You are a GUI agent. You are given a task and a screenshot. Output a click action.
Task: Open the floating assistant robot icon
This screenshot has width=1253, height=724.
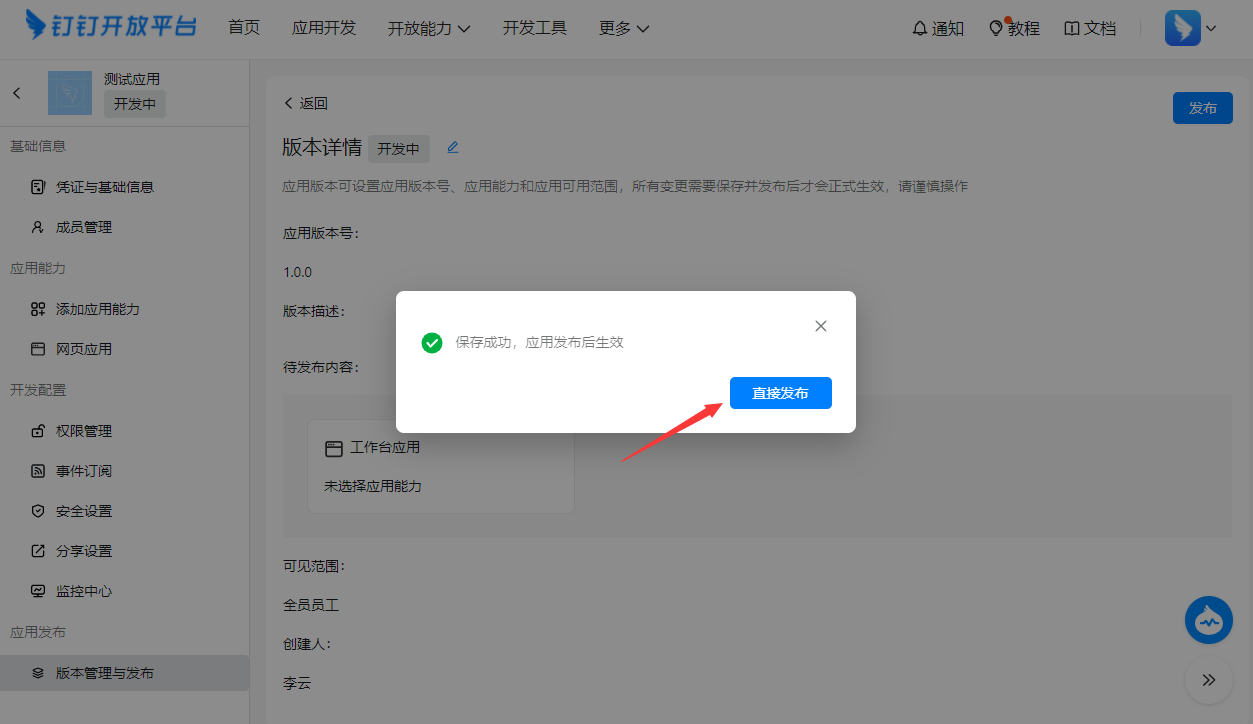pyautogui.click(x=1208, y=620)
